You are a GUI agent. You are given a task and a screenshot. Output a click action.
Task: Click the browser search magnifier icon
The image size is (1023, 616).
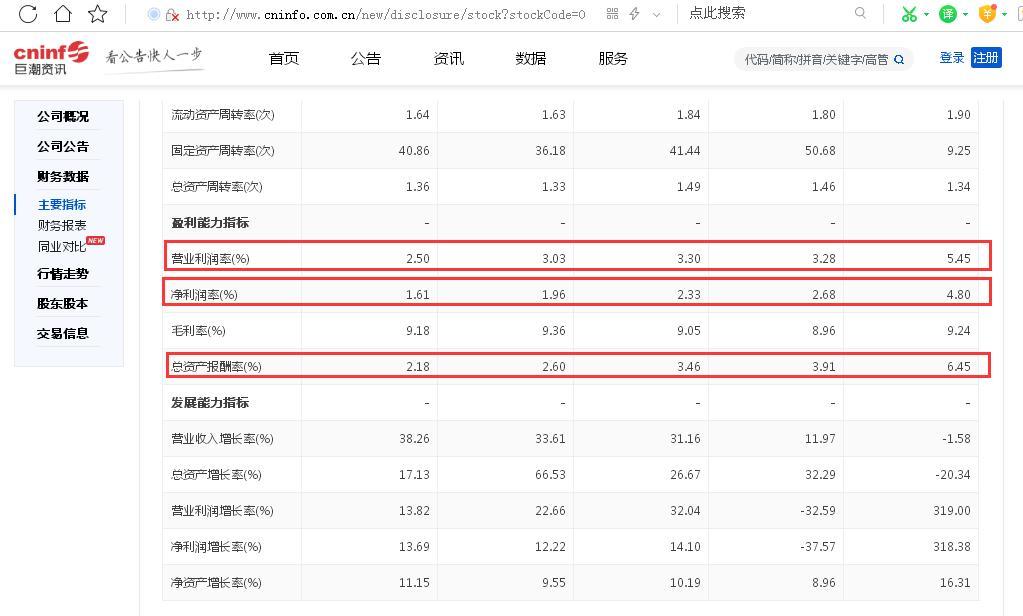pyautogui.click(x=861, y=13)
